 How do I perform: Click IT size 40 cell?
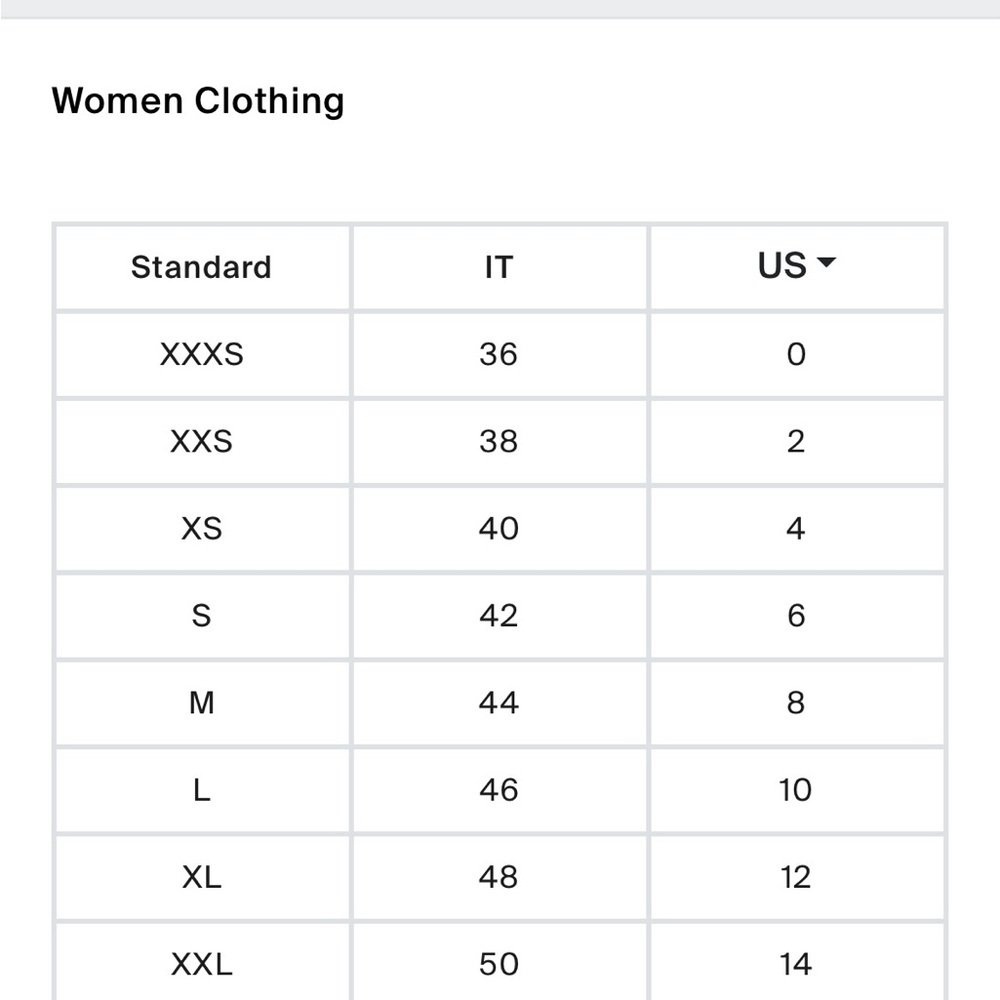coord(499,529)
